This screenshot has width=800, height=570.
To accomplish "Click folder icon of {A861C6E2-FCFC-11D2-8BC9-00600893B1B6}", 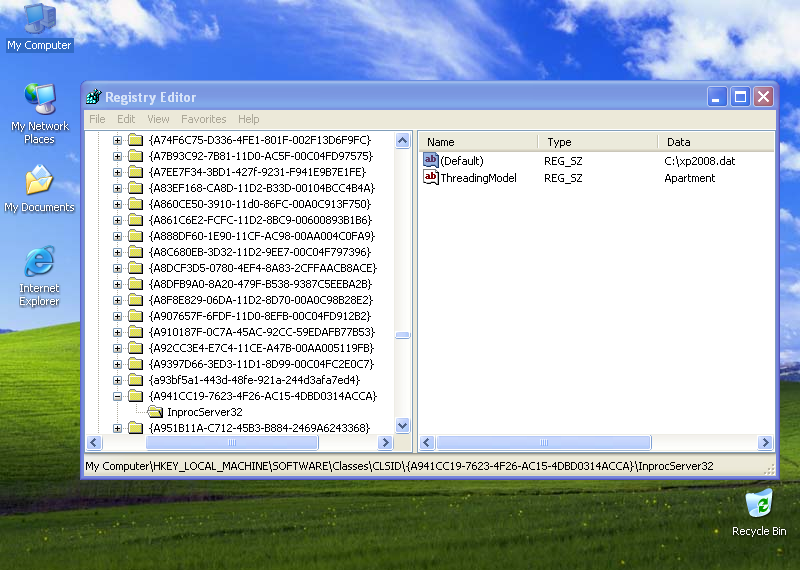I will point(135,220).
